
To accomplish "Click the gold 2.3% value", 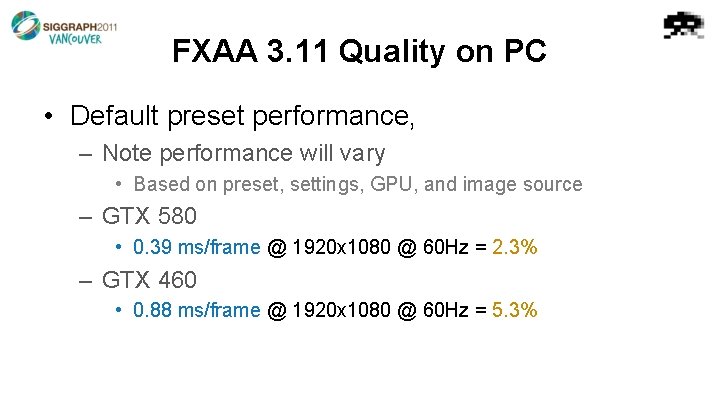I will (x=514, y=247).
